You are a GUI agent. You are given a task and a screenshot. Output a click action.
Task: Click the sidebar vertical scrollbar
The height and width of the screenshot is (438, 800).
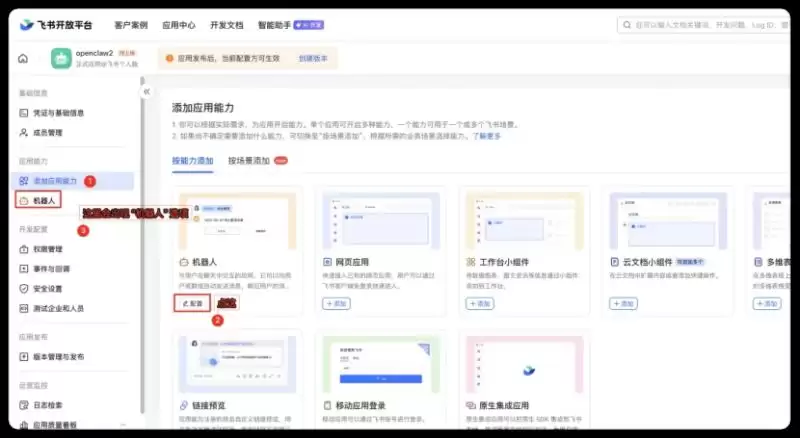point(142,245)
